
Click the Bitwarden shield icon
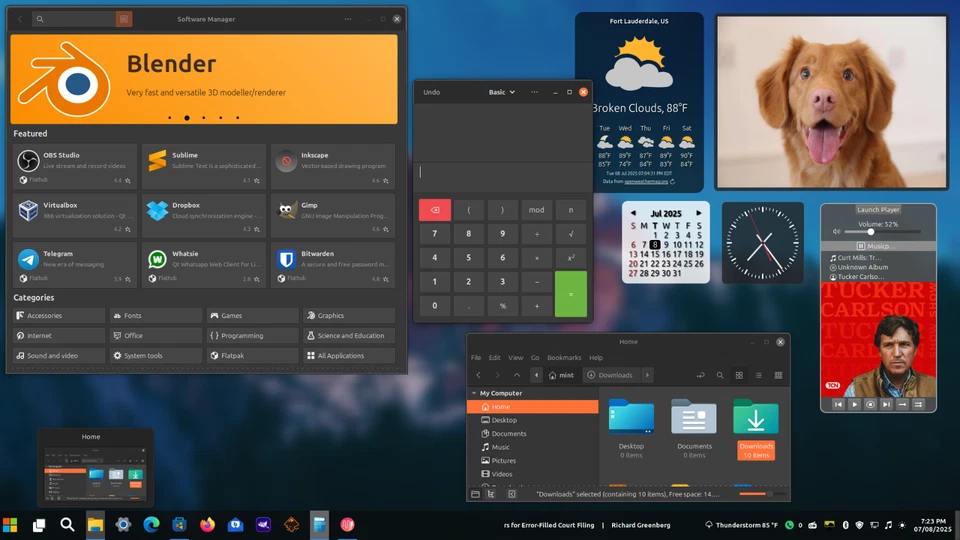point(285,259)
